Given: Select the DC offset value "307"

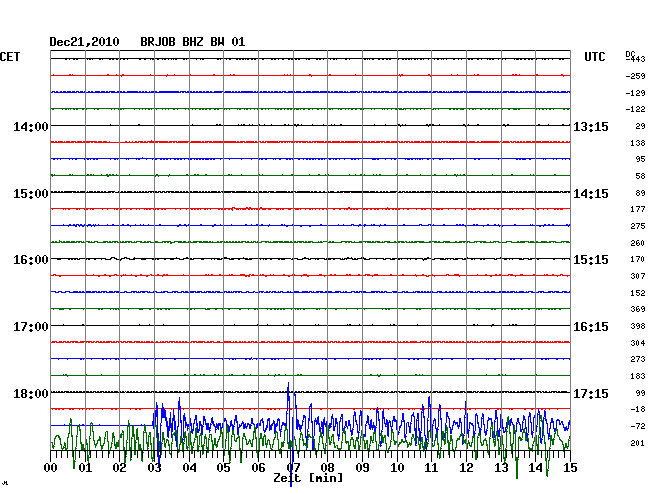Looking at the screenshot, I should (638, 276).
